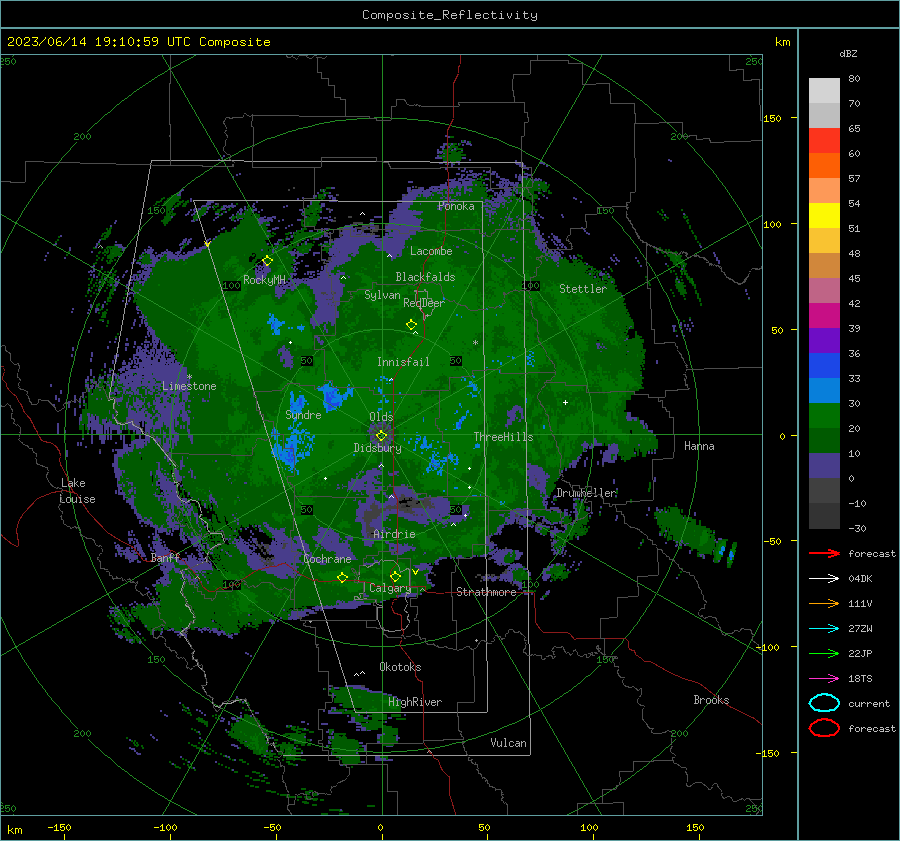
Task: Click the 'current' legend label
Action: pyautogui.click(x=869, y=703)
